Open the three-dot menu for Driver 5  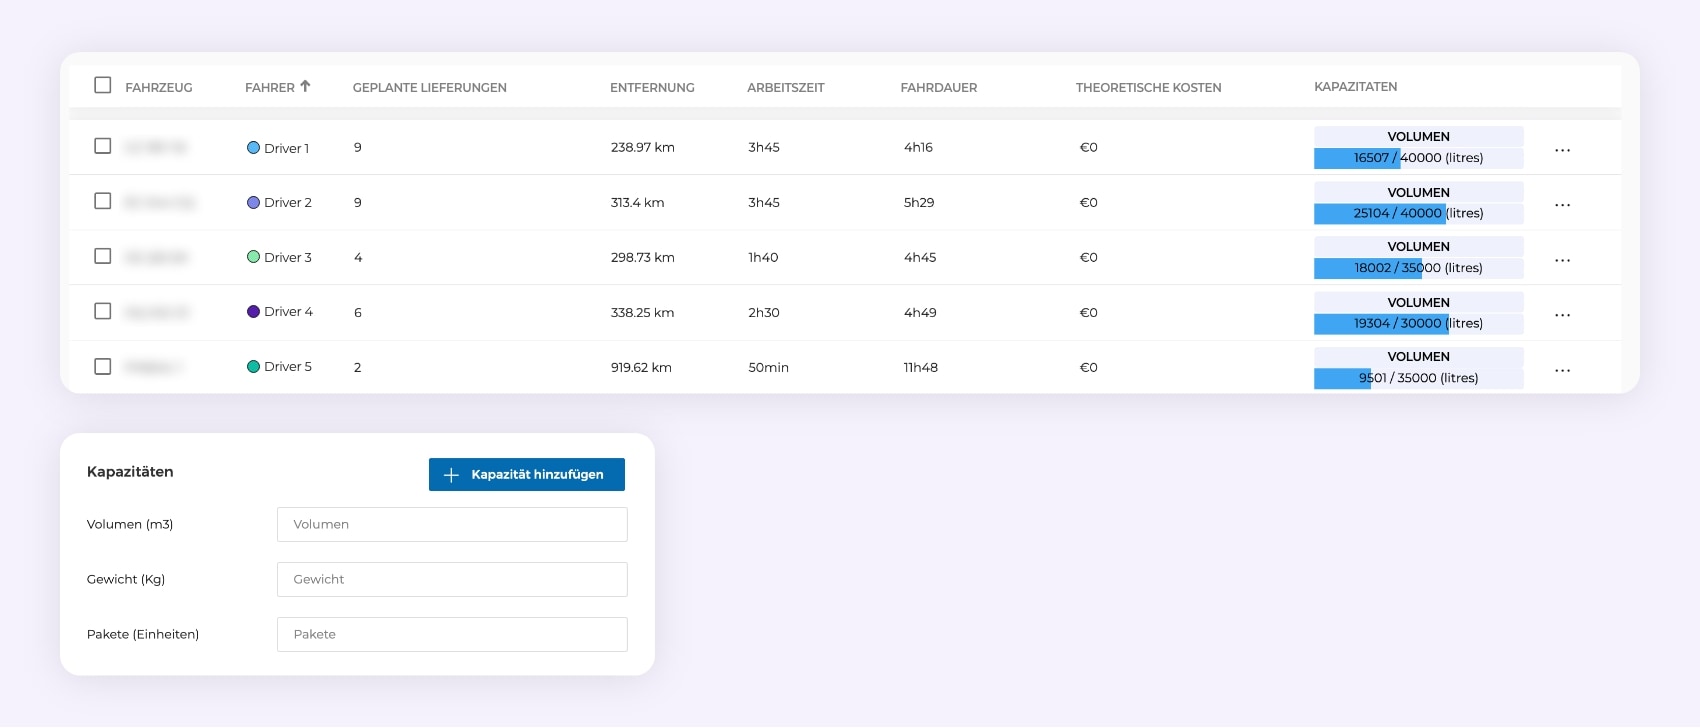coord(1562,370)
